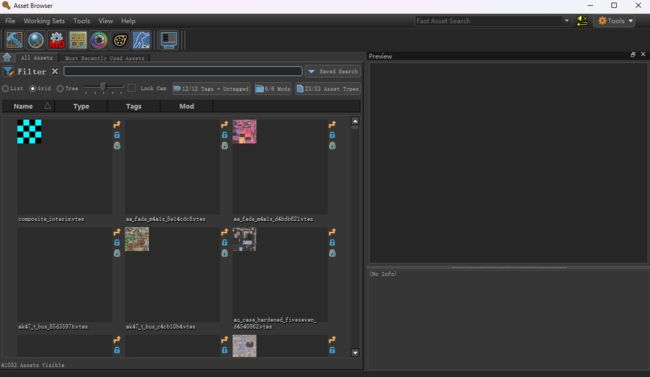This screenshot has width=650, height=377.
Task: Adjust the thumbnail size slider handle
Action: coord(103,86)
